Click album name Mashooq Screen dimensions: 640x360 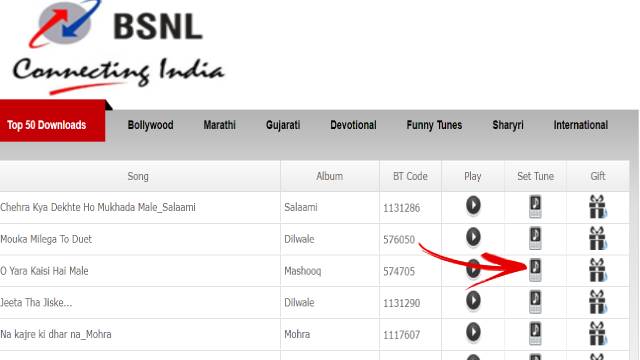(x=302, y=271)
